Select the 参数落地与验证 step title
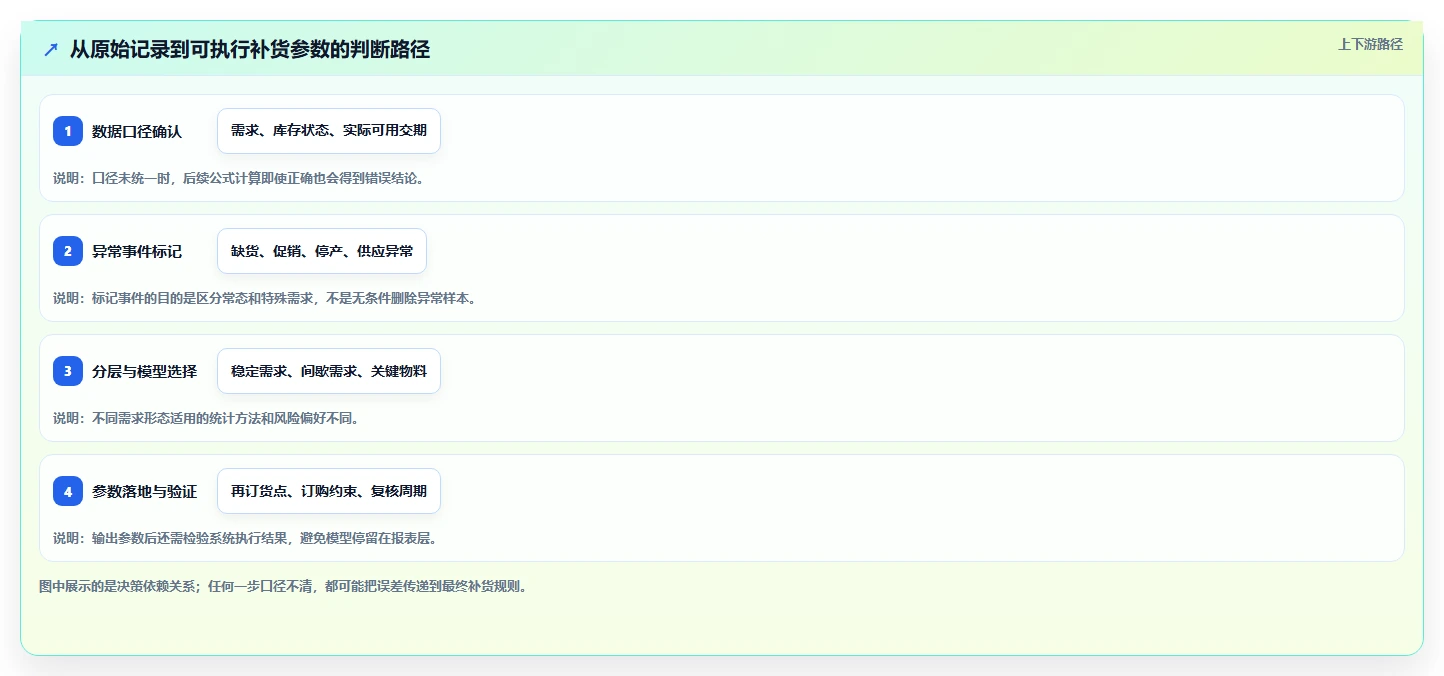 coord(144,491)
